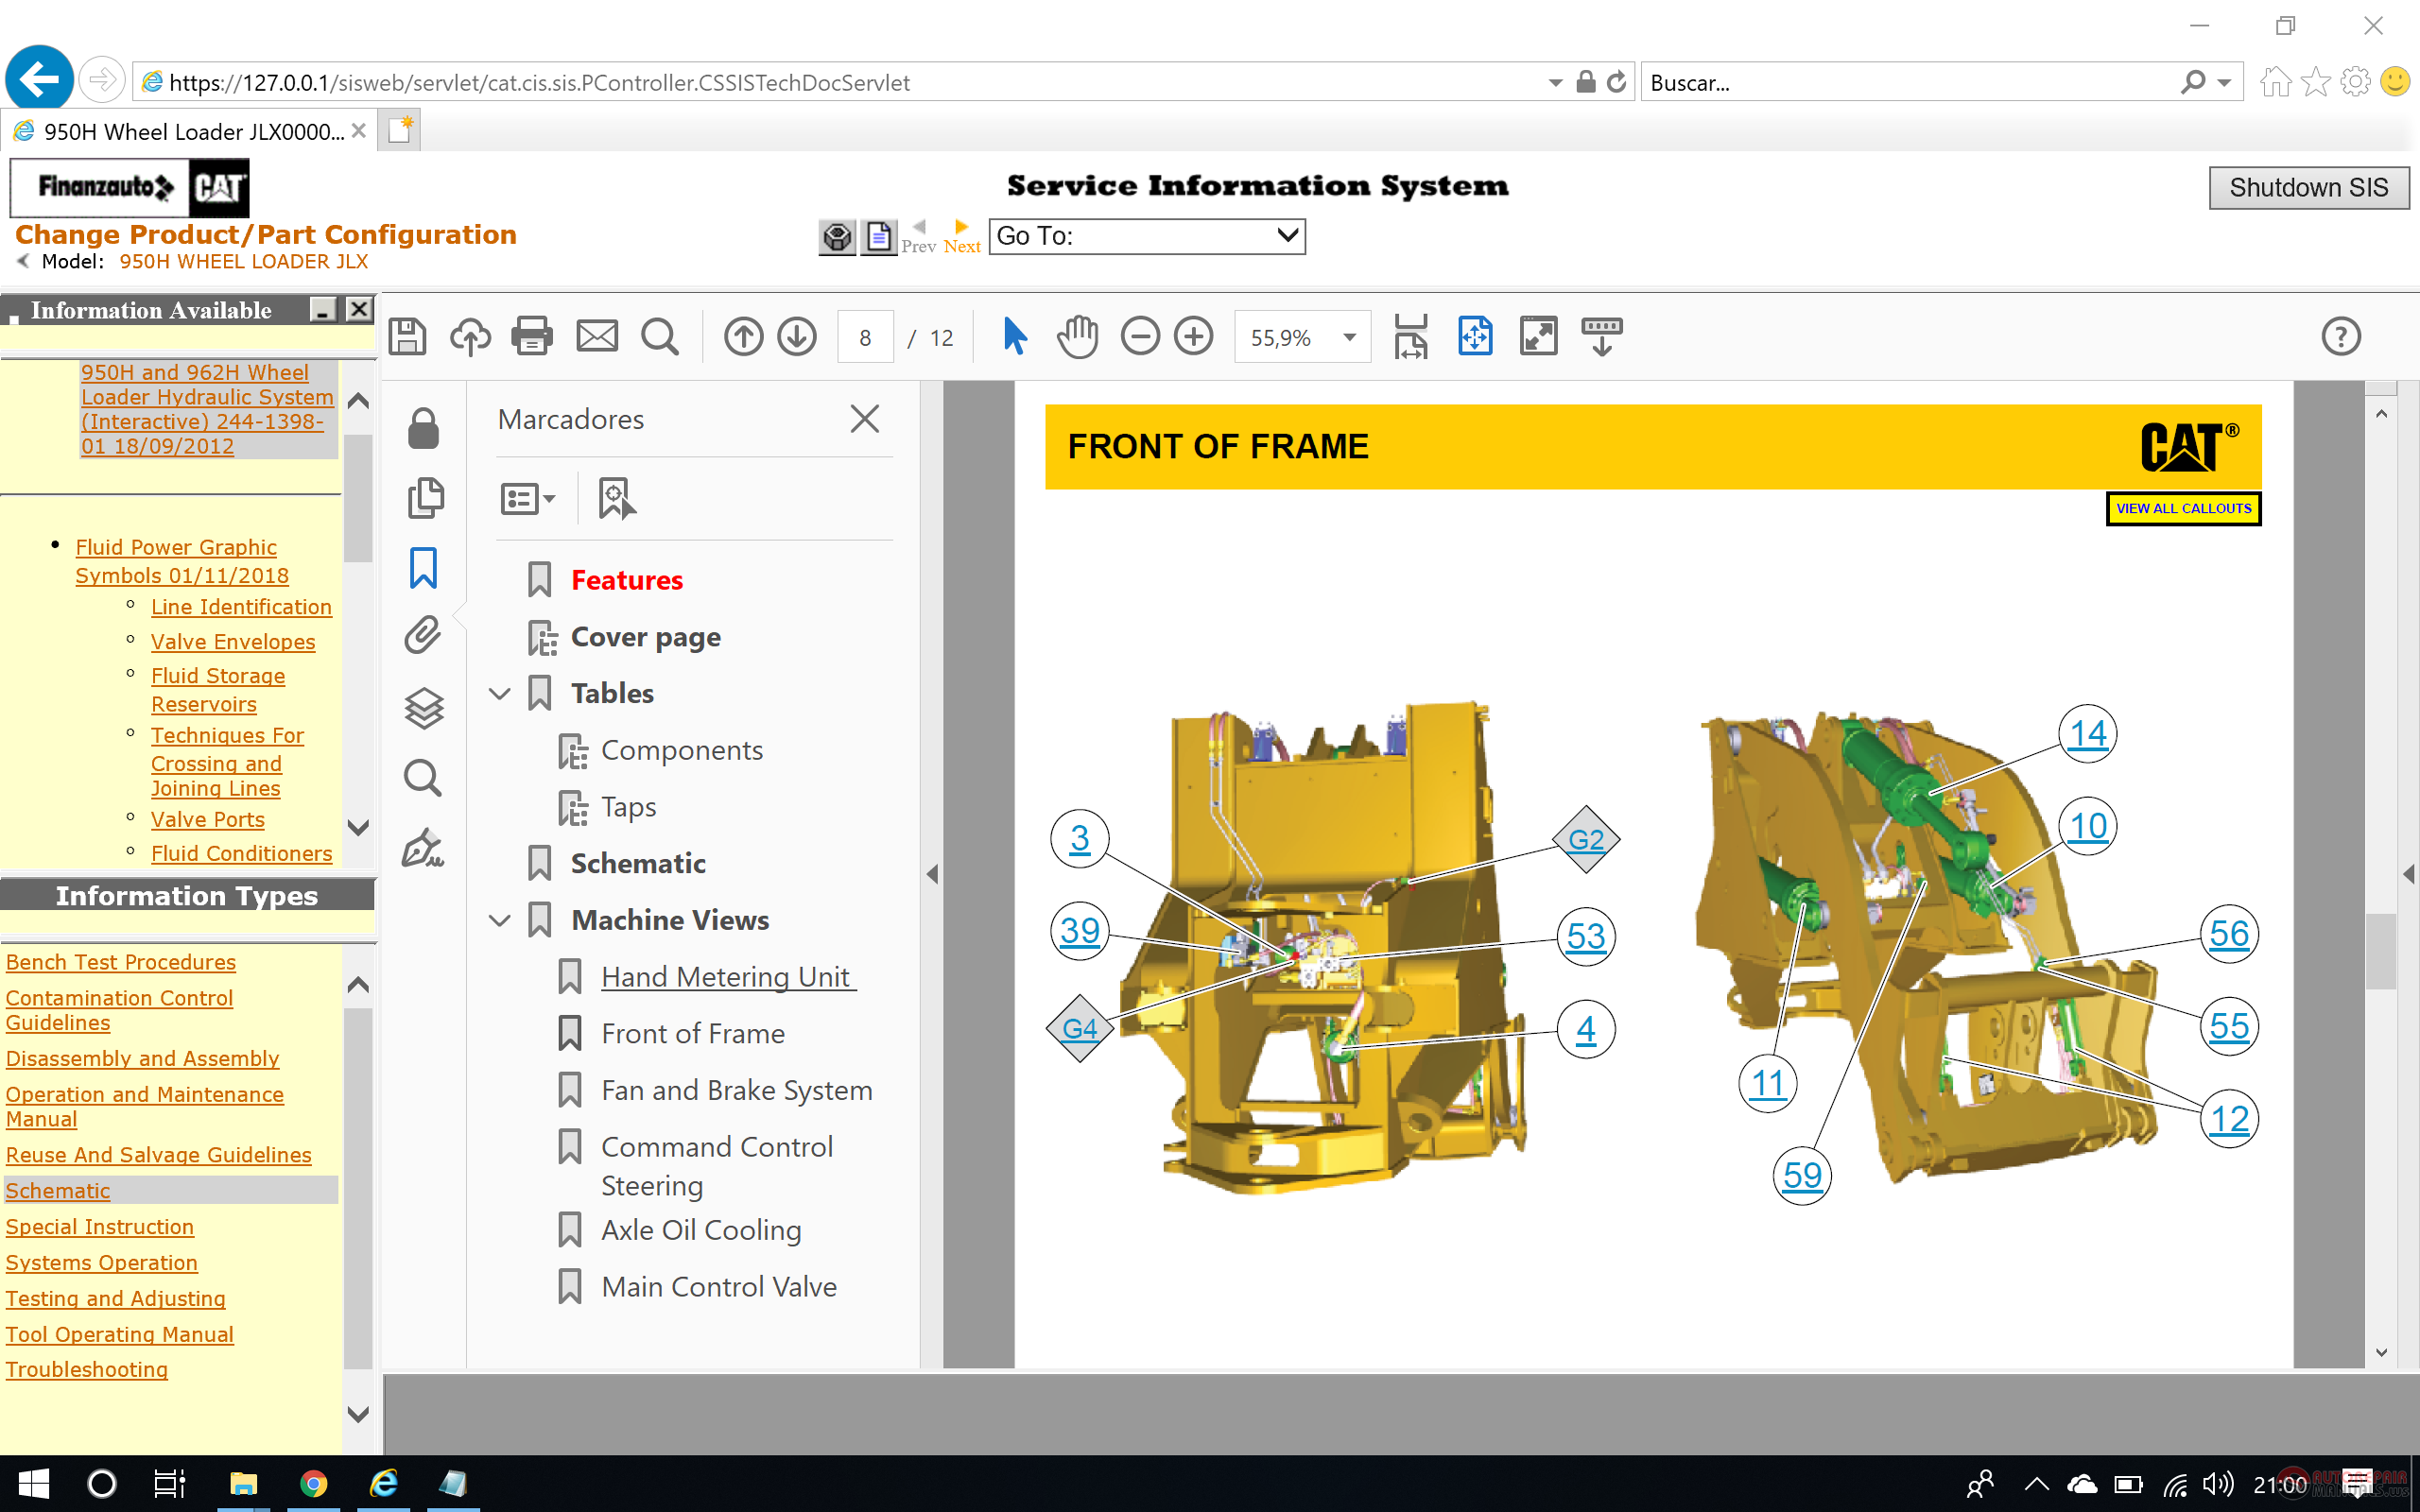Open the read mode keyboard icon
2420x1512 pixels.
point(1602,337)
